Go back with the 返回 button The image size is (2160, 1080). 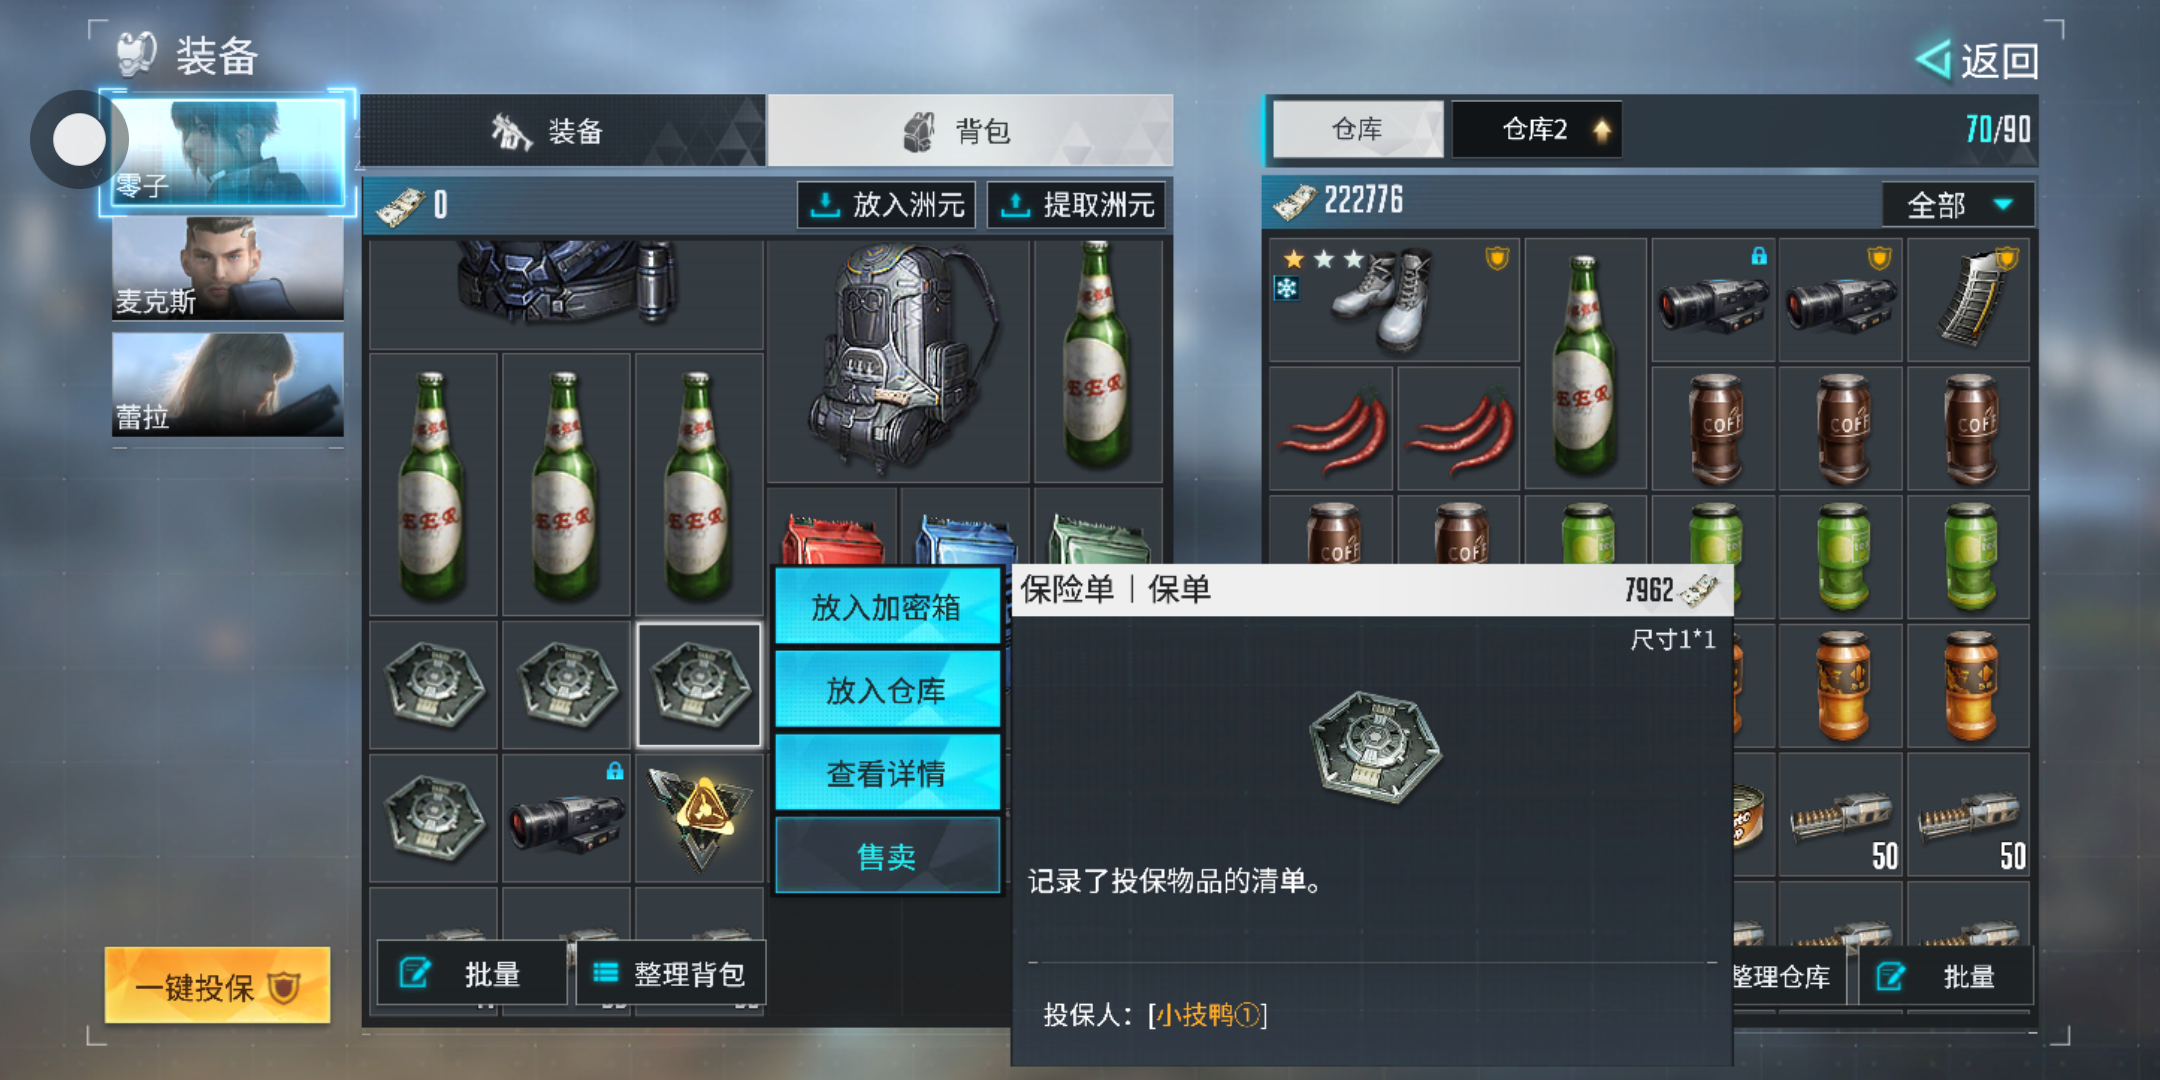point(1978,61)
